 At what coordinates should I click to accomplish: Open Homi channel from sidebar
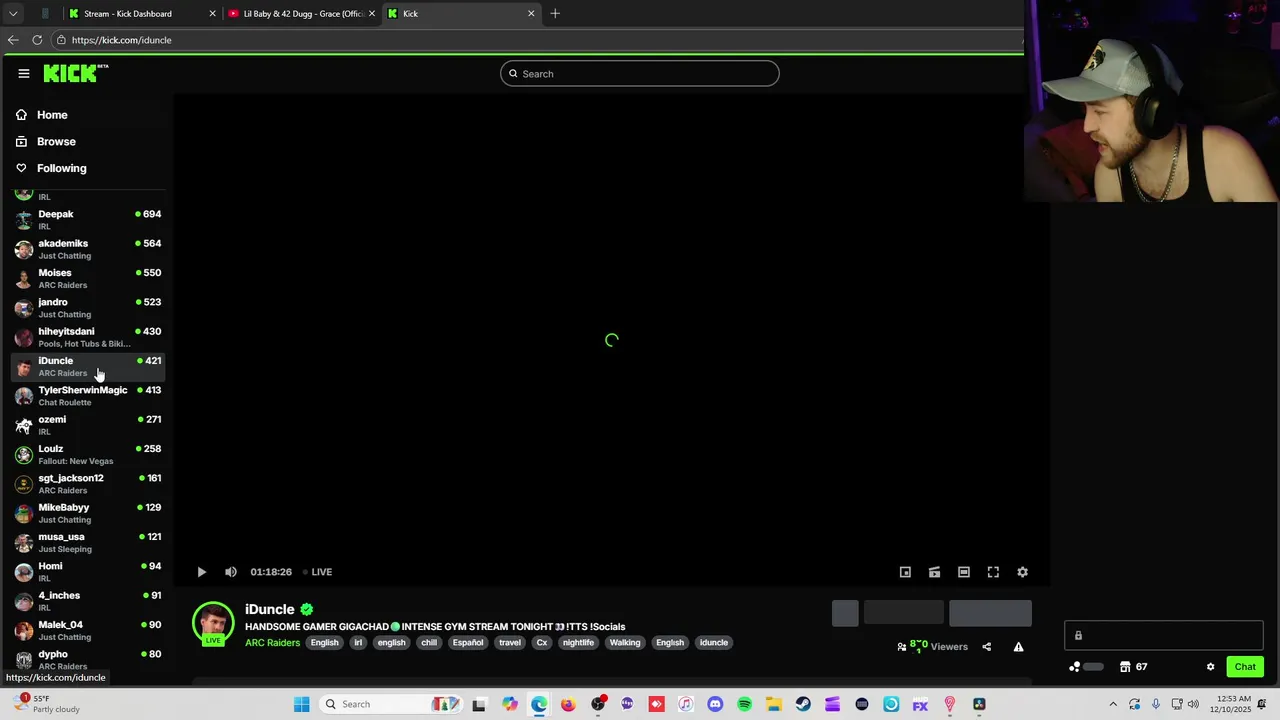click(88, 571)
